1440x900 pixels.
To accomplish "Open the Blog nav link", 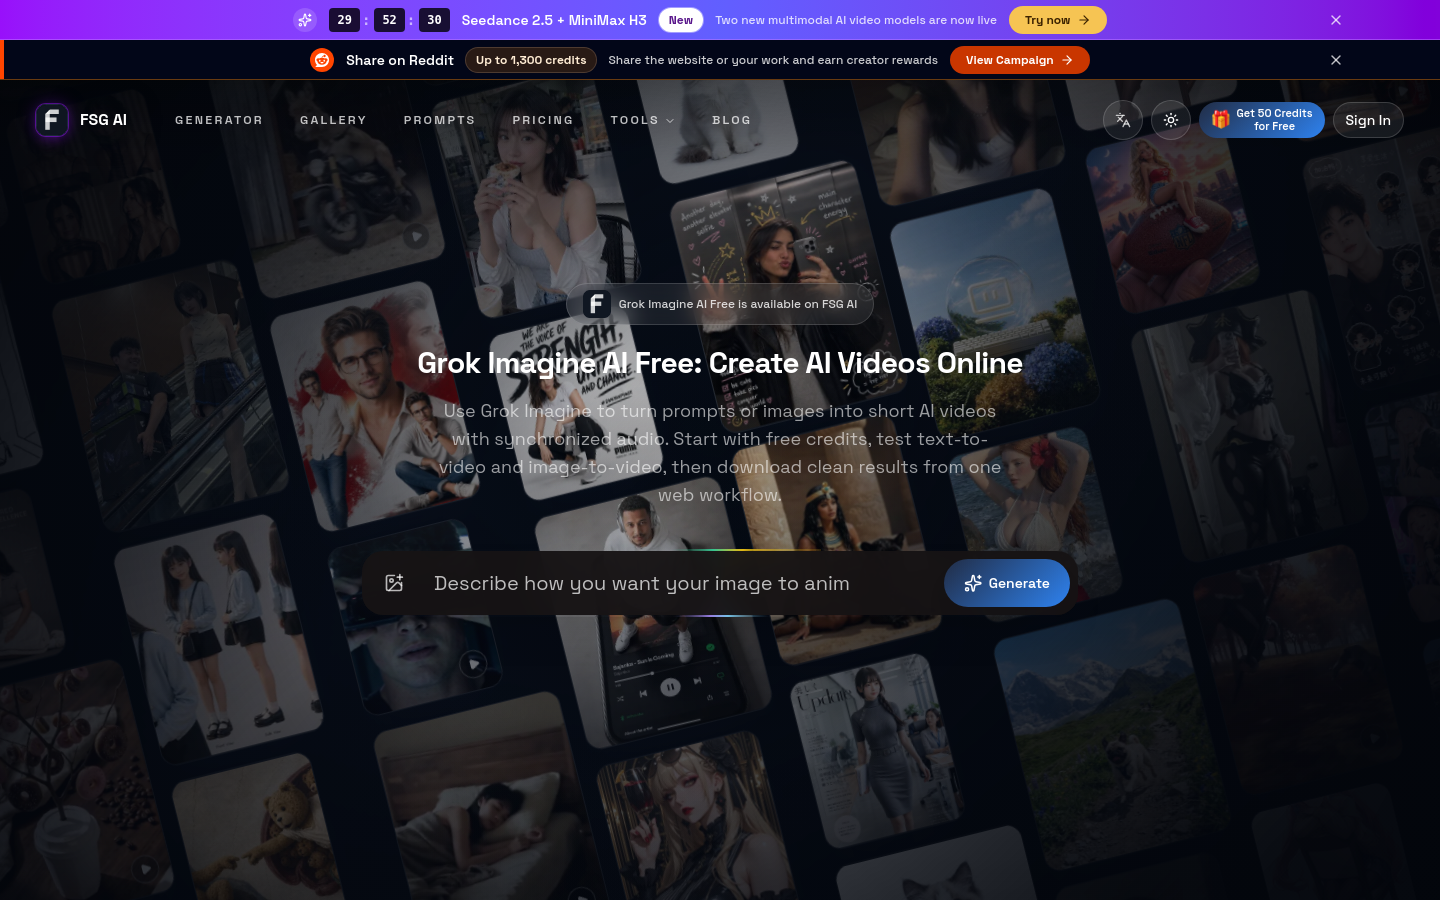I will (x=731, y=120).
